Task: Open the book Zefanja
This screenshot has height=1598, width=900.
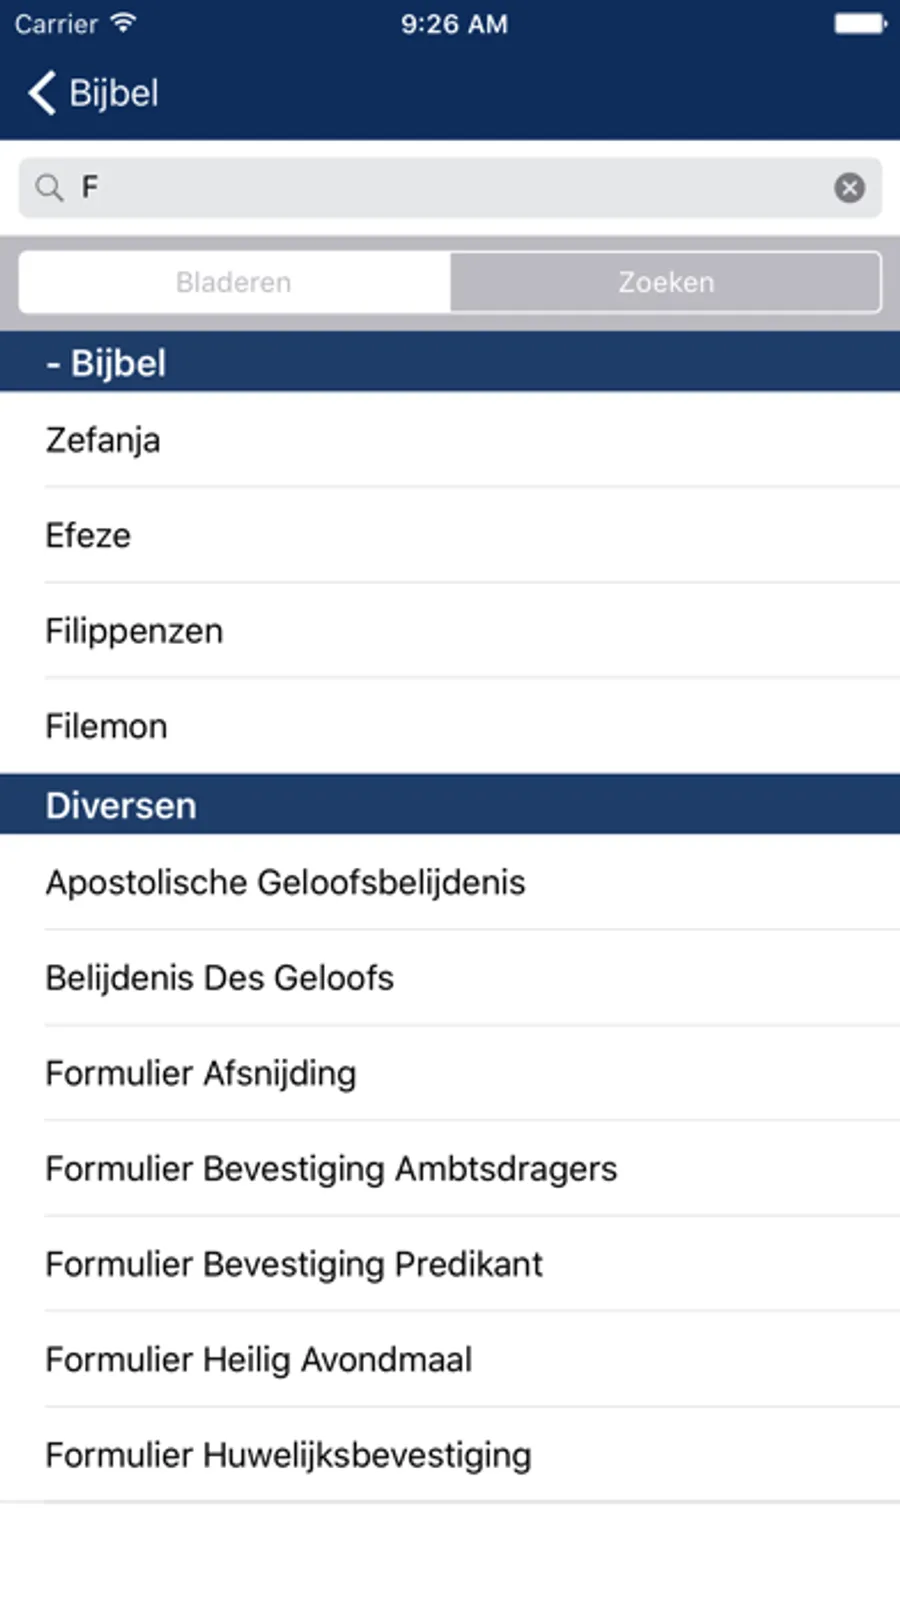Action: 450,440
